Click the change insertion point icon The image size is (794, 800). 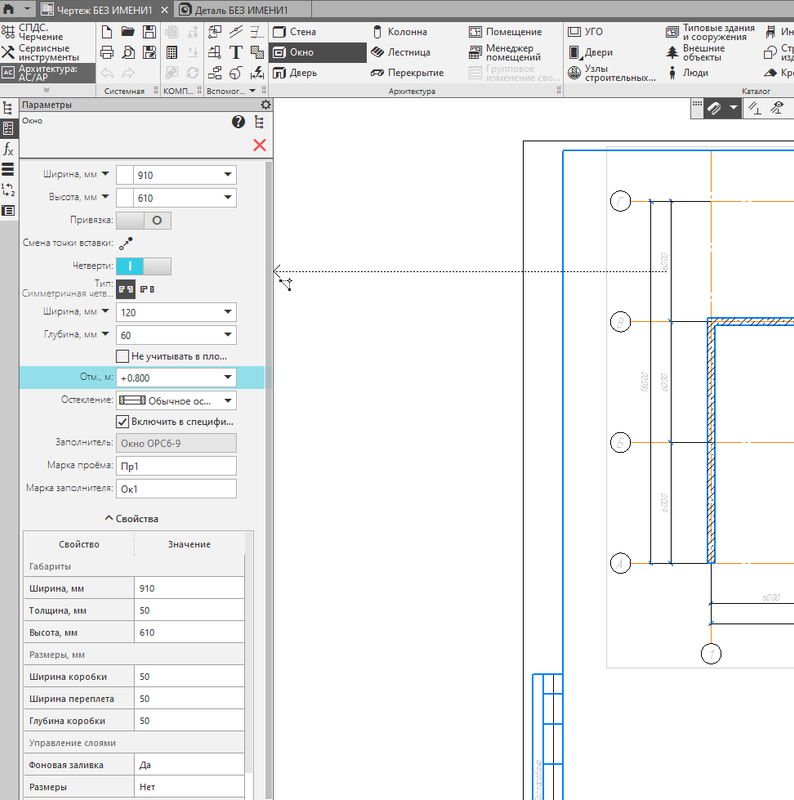click(x=126, y=243)
